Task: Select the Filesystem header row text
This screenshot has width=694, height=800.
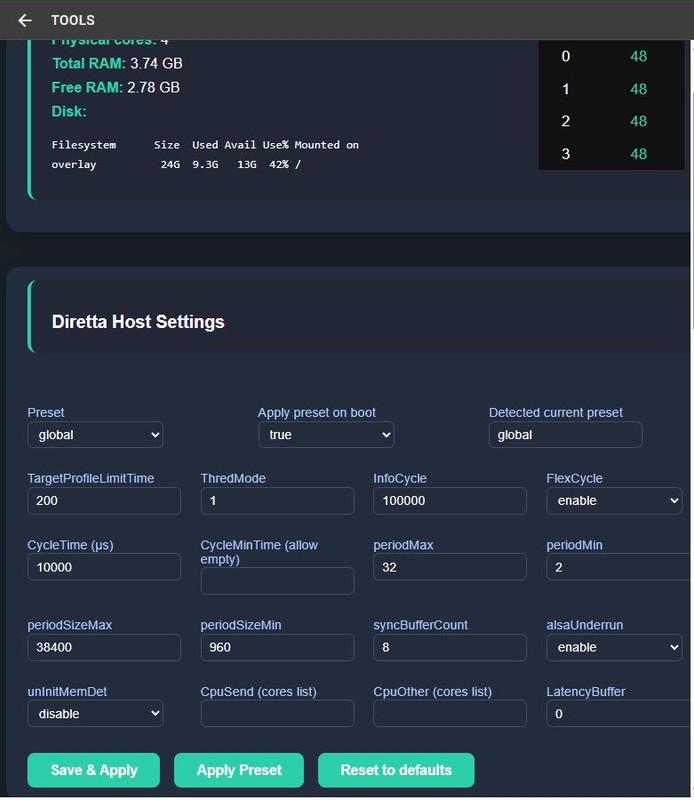Action: pyautogui.click(x=205, y=145)
